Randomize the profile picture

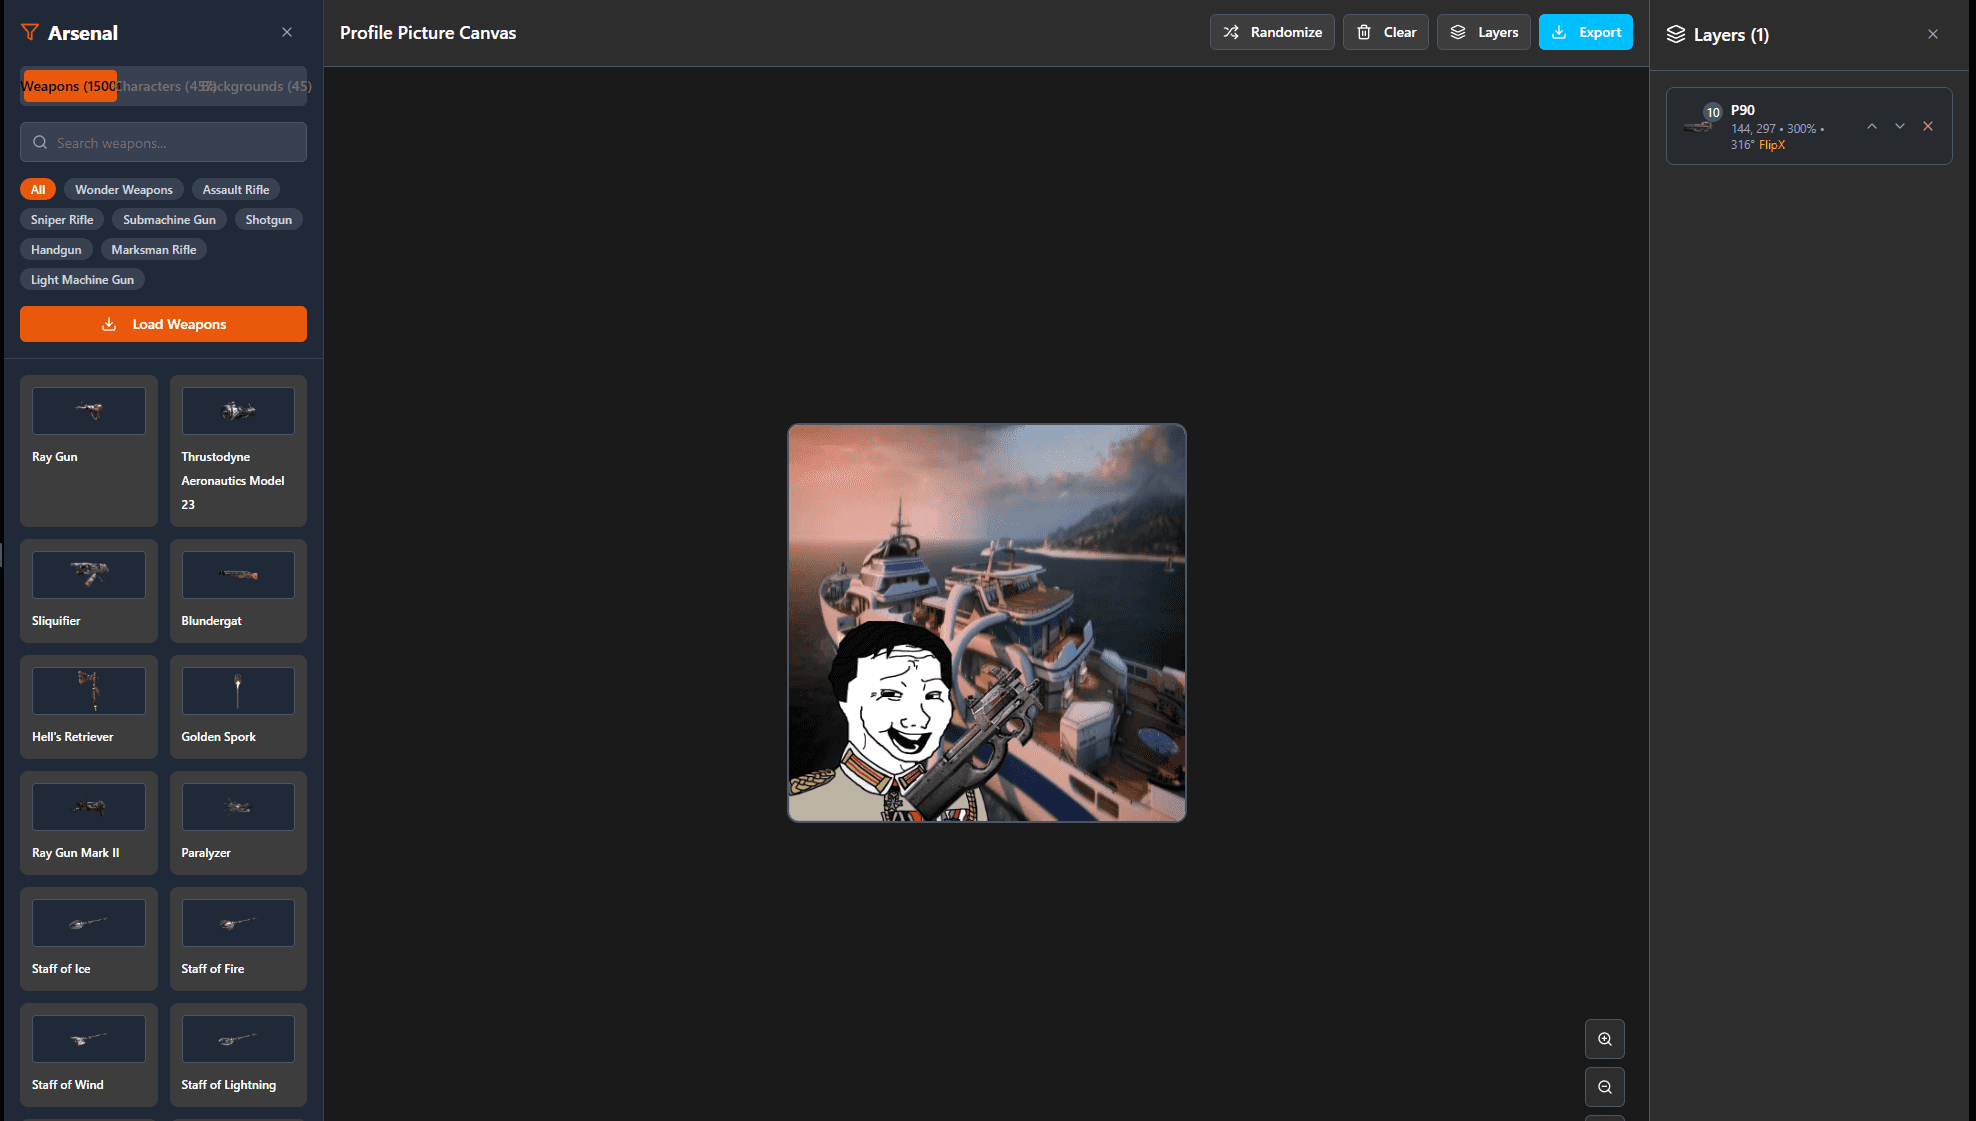point(1272,32)
